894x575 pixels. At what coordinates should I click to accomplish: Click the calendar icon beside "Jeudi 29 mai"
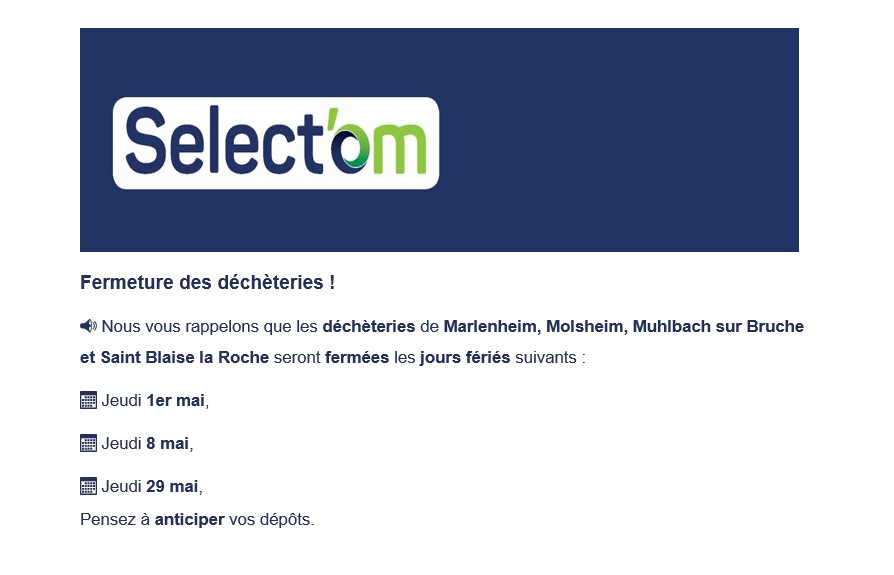click(88, 486)
